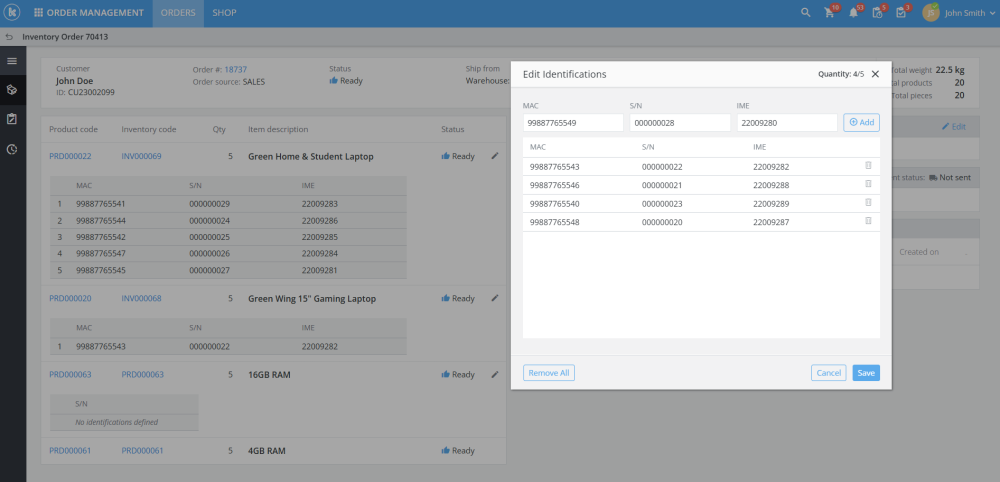Open inventory code PRD000061 link
This screenshot has width=1000, height=482.
point(142,451)
